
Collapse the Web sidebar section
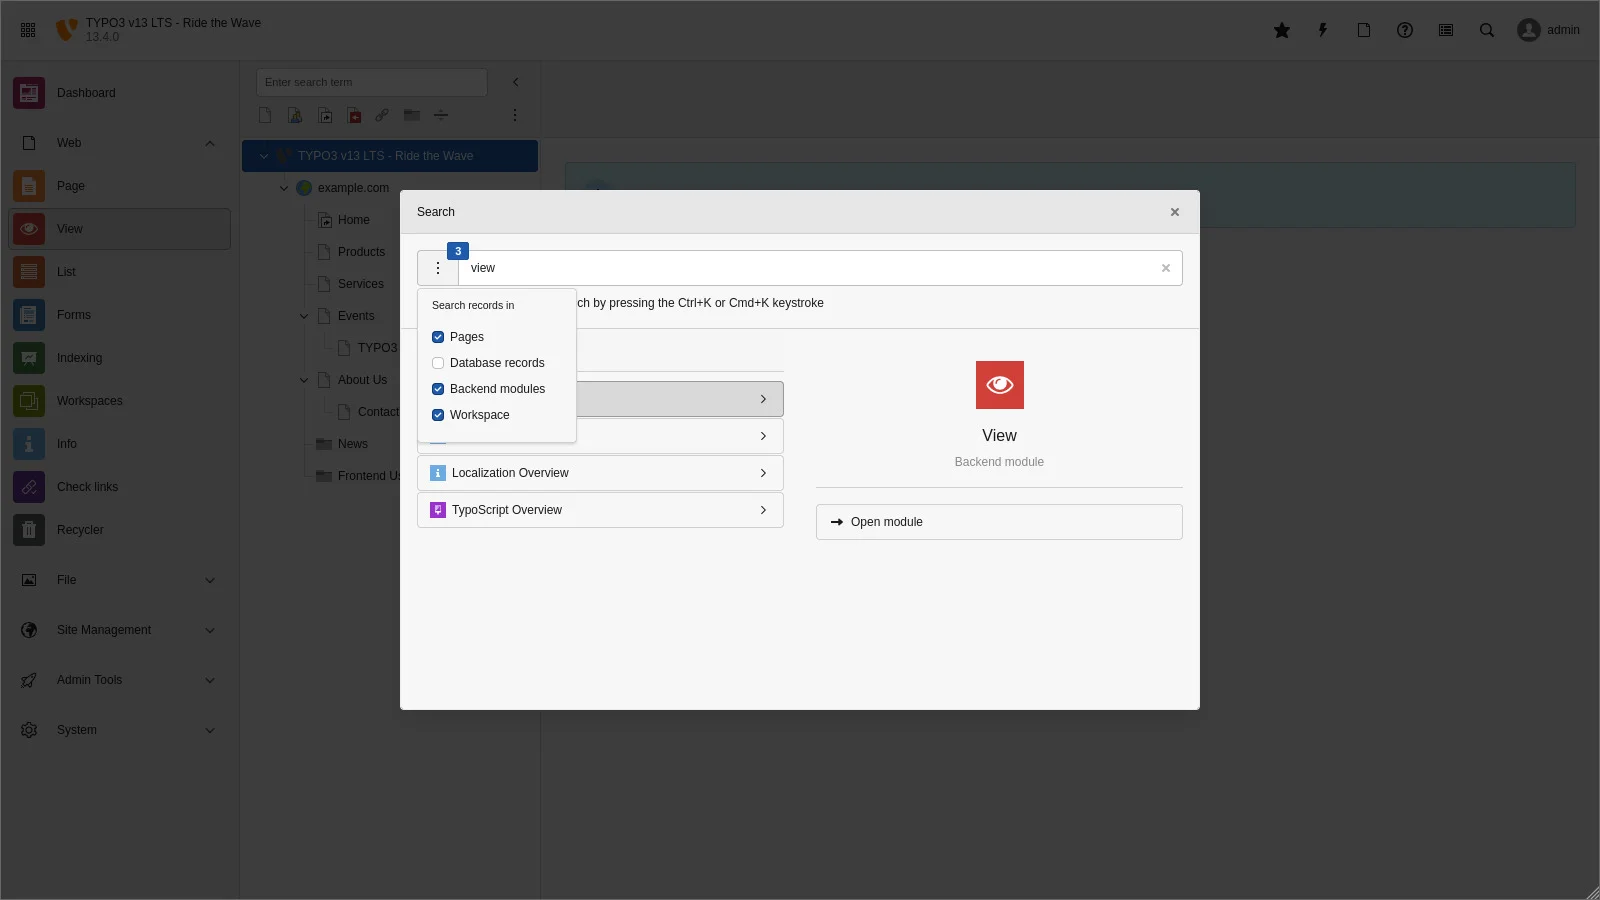[x=209, y=143]
